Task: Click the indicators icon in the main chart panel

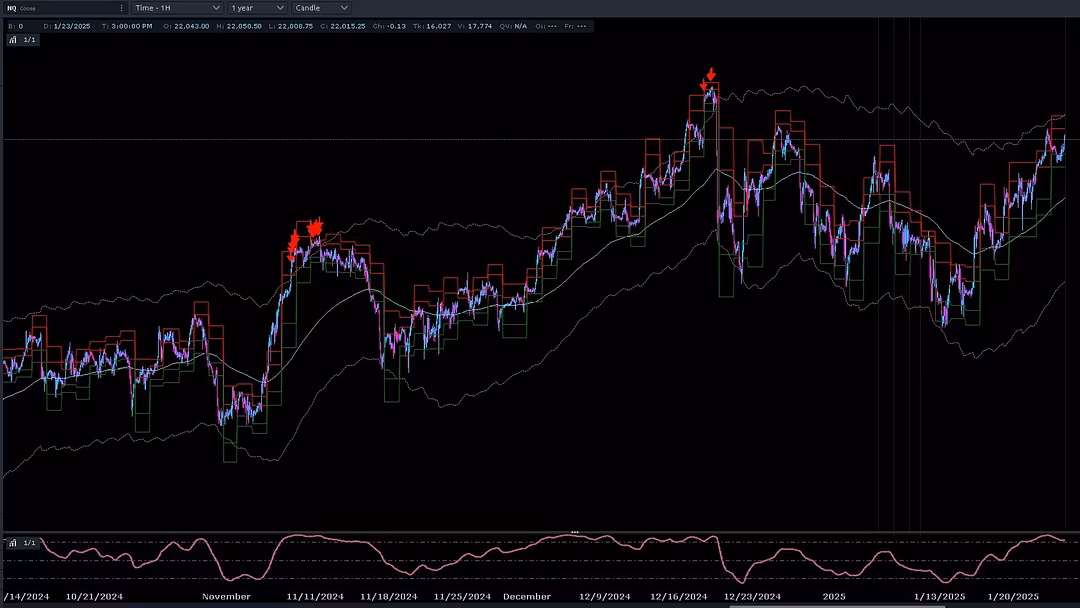Action: (12, 40)
